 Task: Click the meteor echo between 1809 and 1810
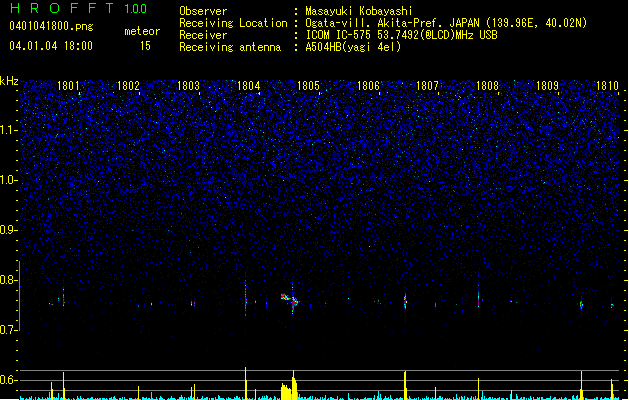point(581,304)
